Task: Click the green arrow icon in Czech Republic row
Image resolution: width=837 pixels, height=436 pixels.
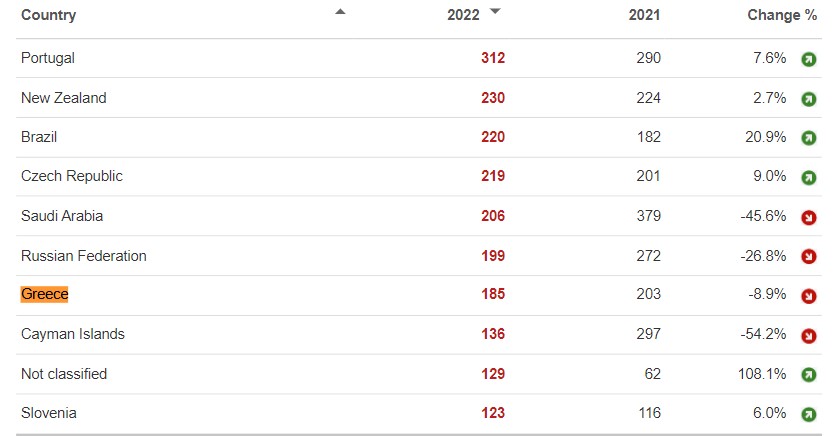Action: point(809,177)
